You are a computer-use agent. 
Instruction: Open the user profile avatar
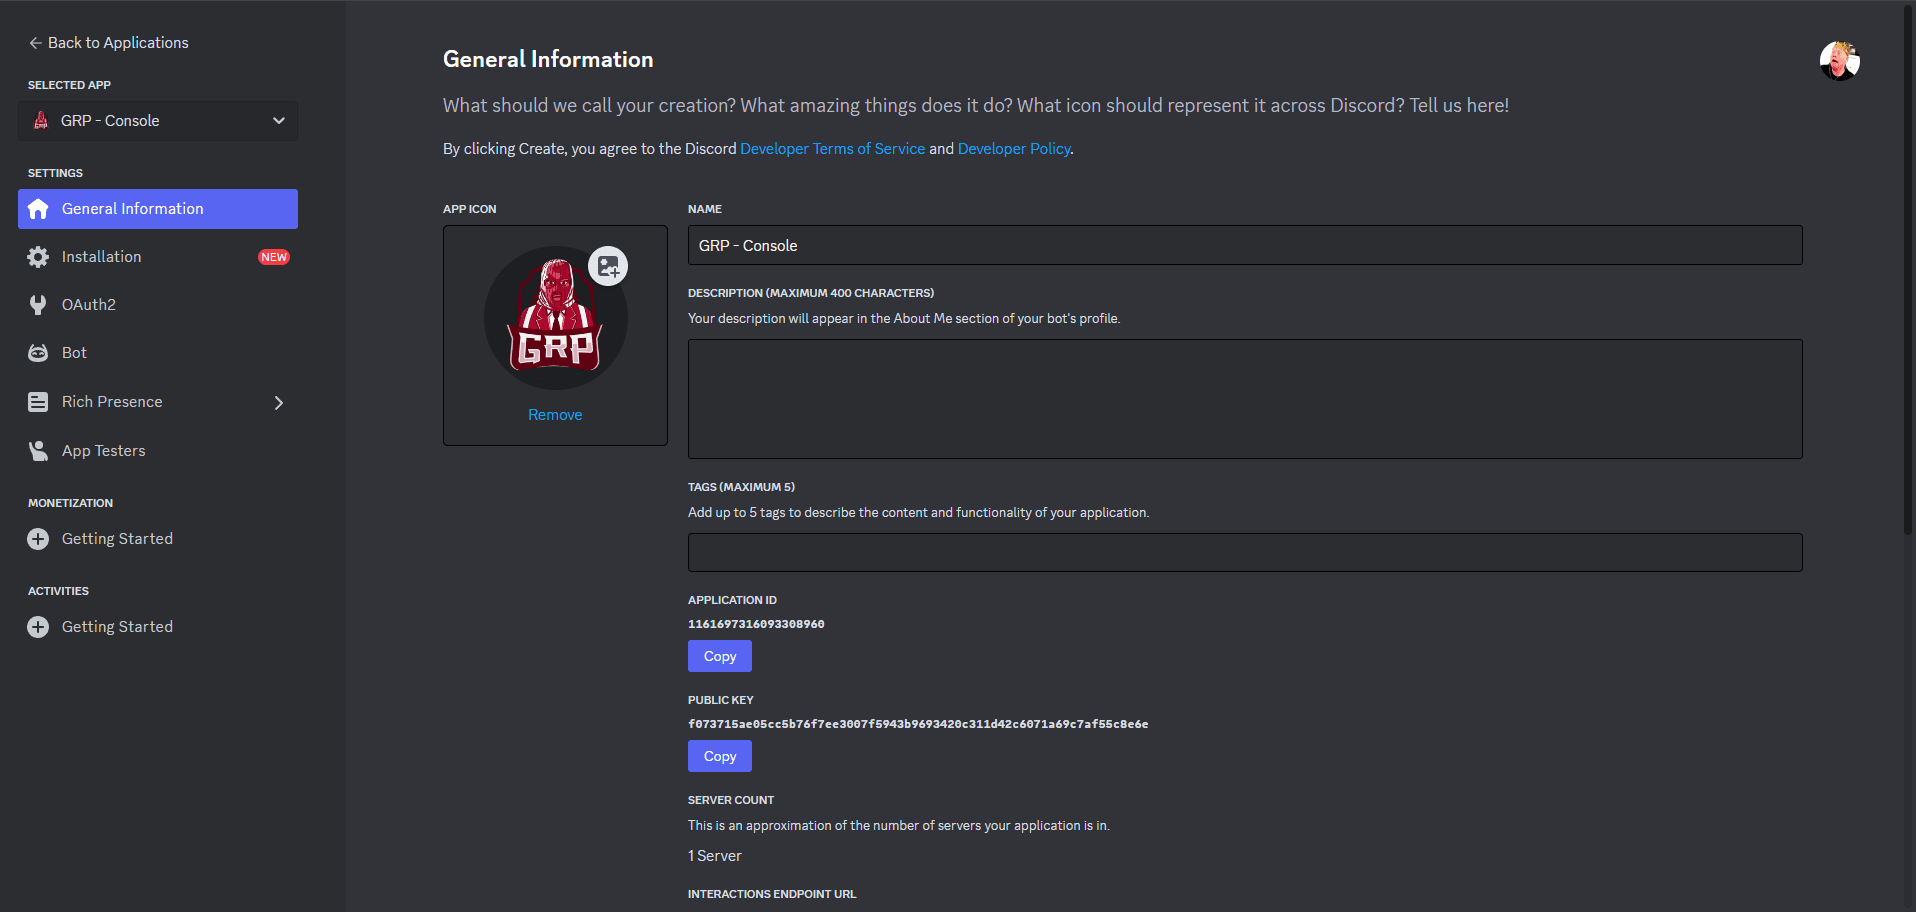[x=1839, y=61]
